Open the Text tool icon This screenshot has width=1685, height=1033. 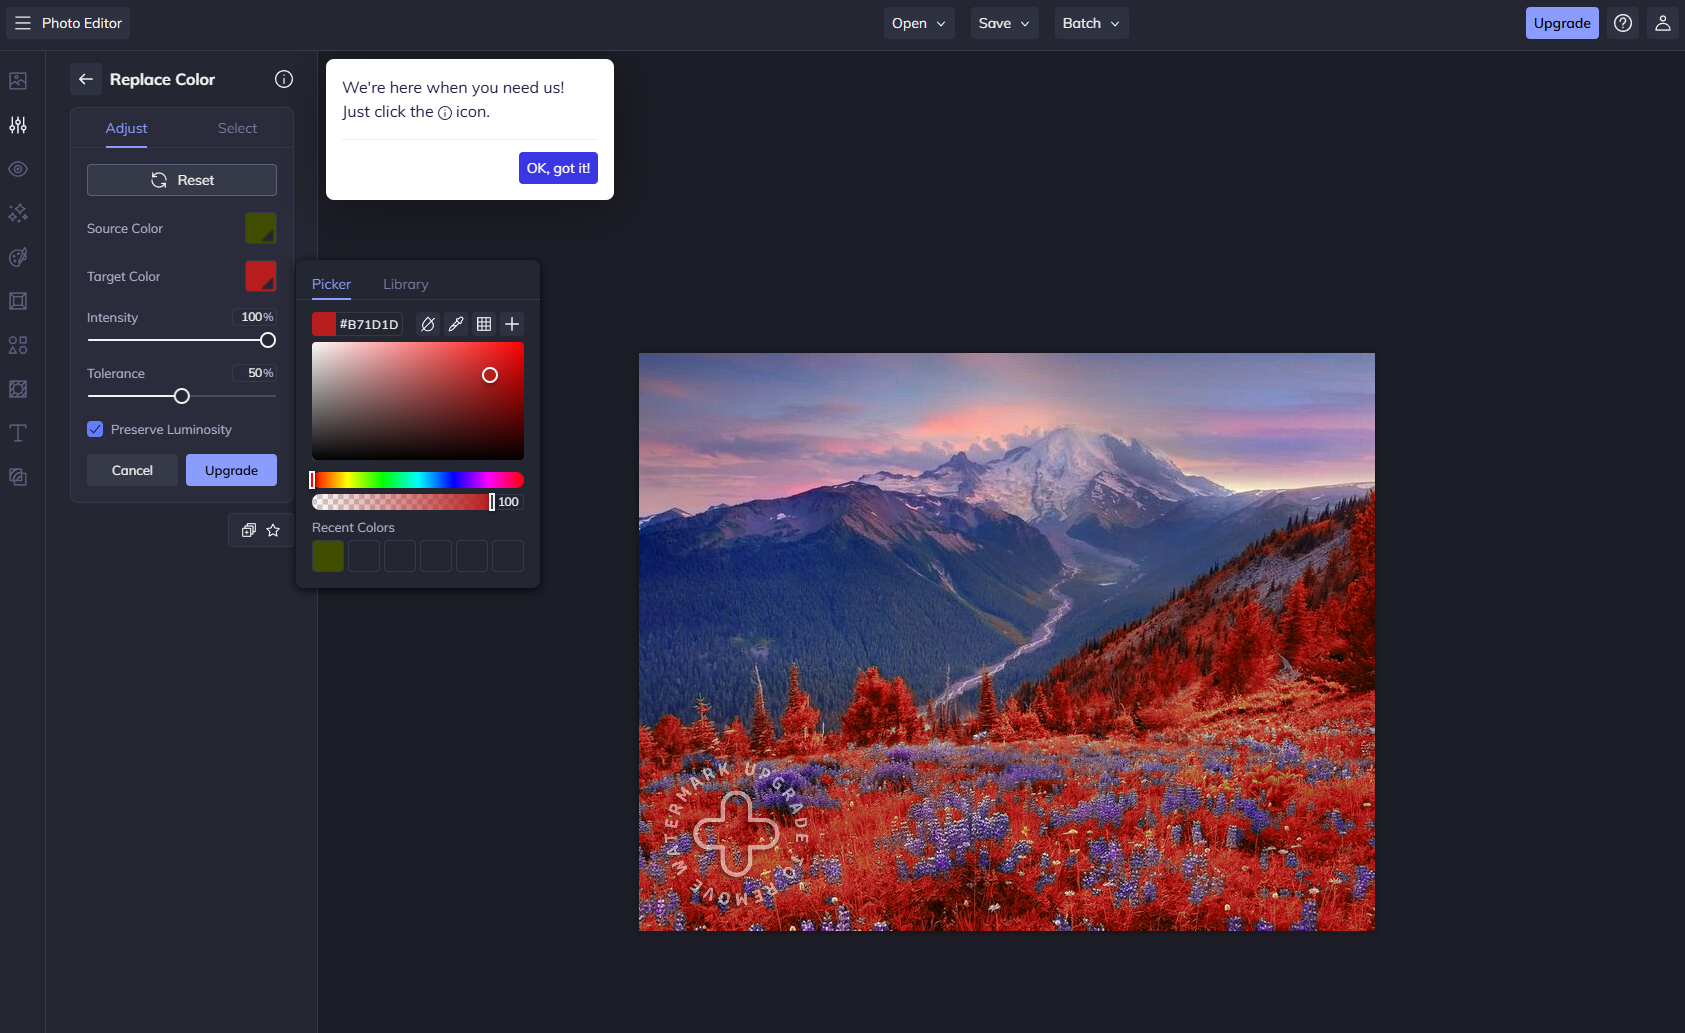point(18,433)
